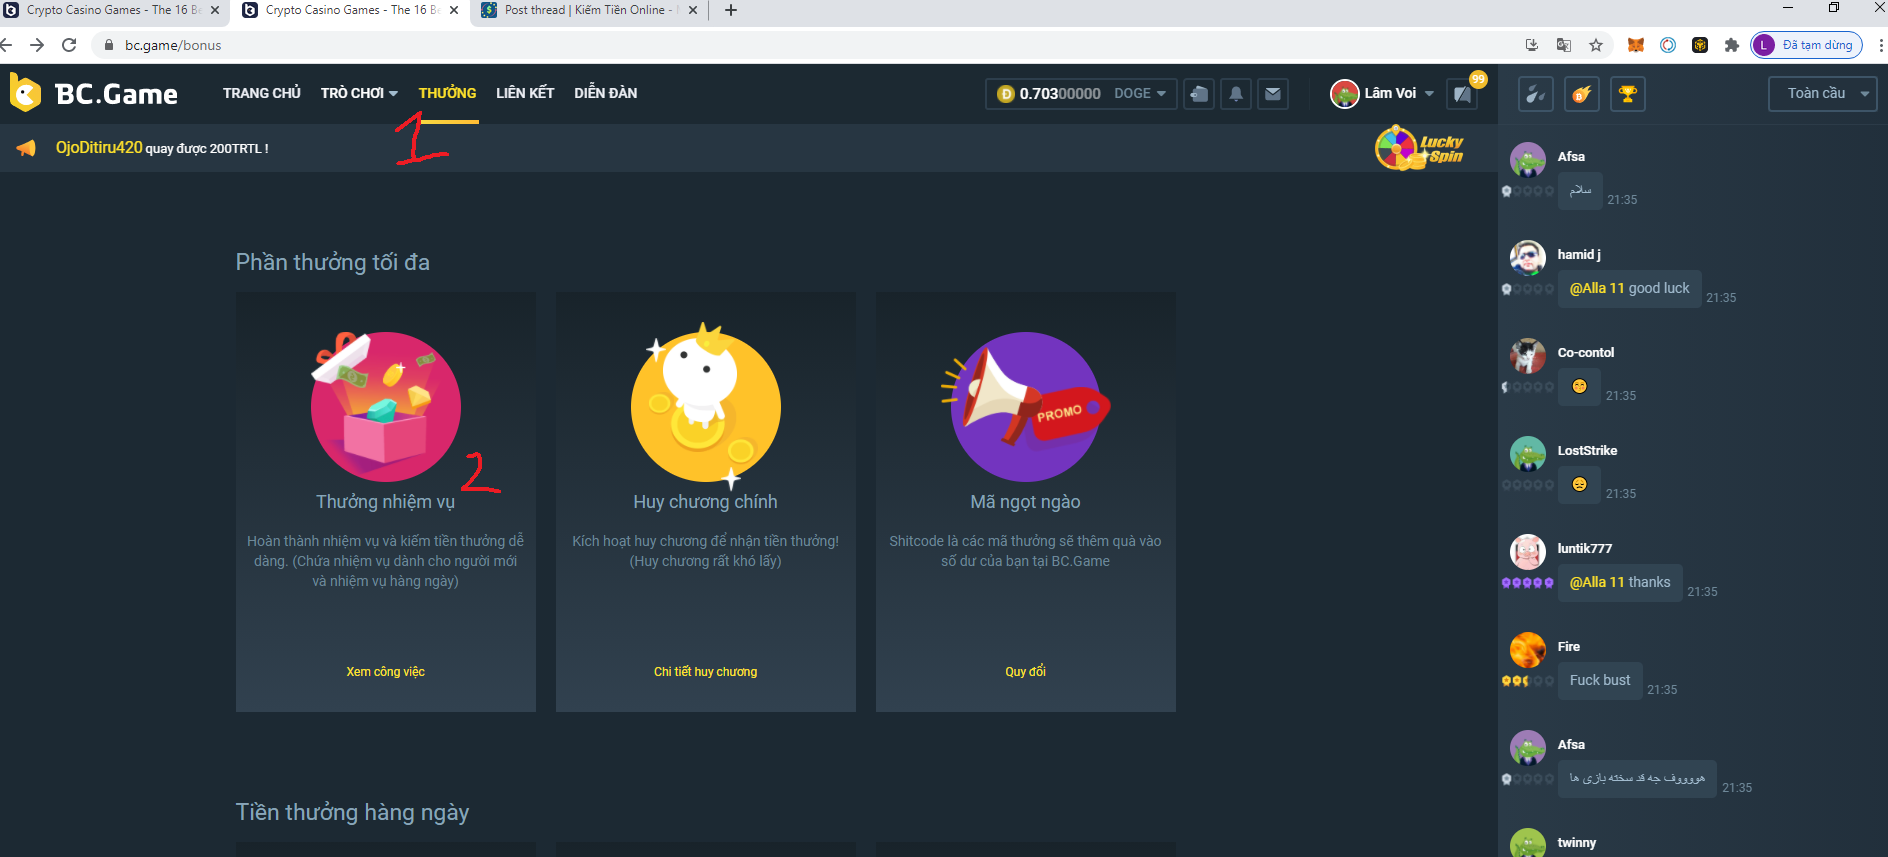Open the Chrome three-dot menu
The height and width of the screenshot is (857, 1888).
pyautogui.click(x=1880, y=45)
